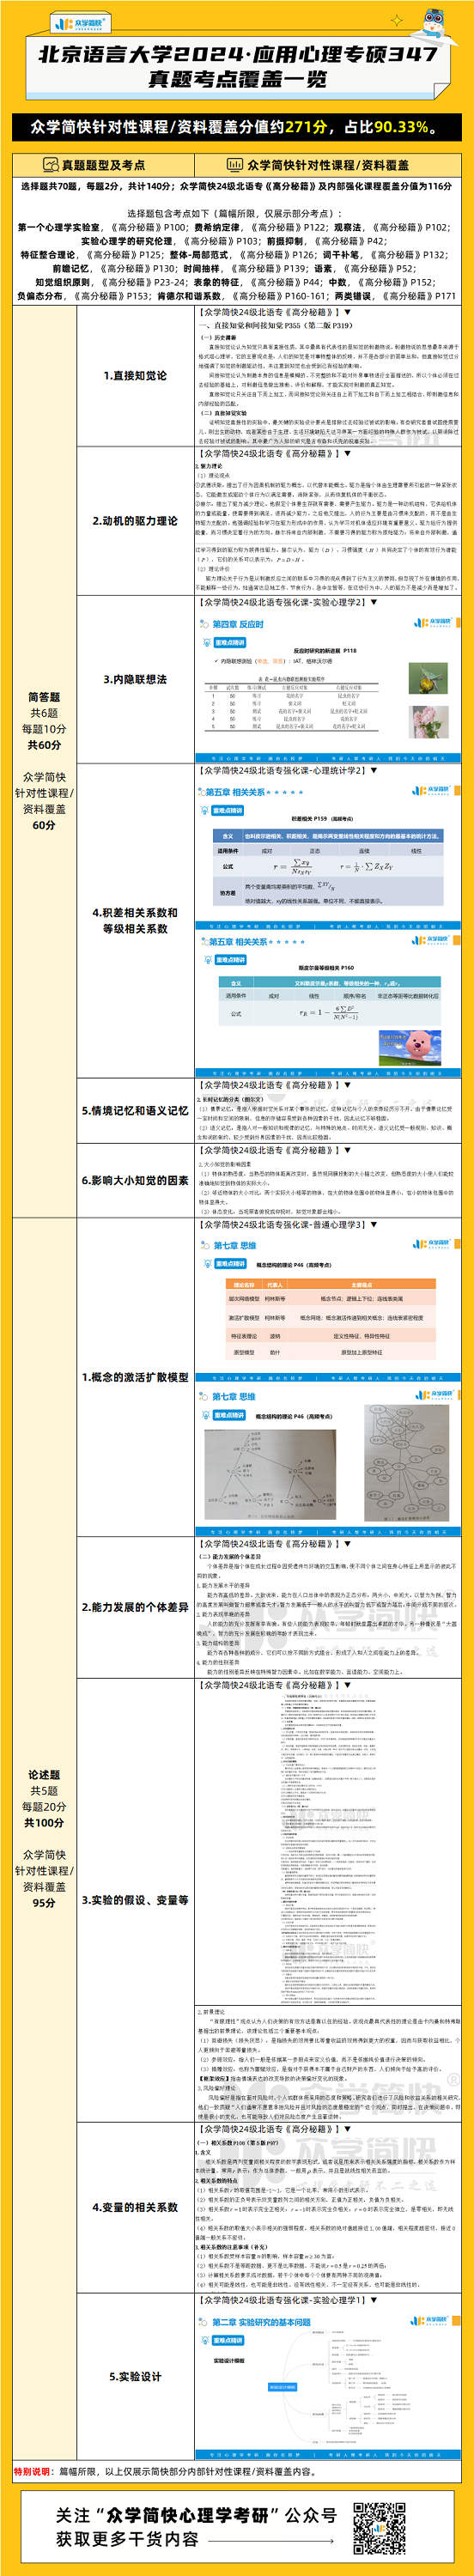
Task: Click the 选择题共70题 summary line
Action: tap(237, 186)
